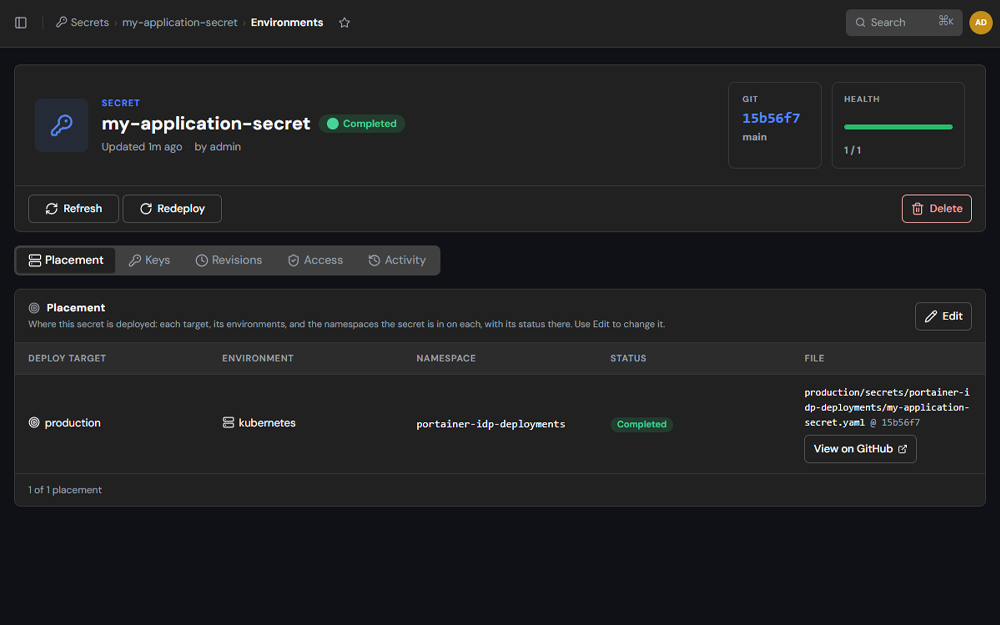The width and height of the screenshot is (1000, 625).
Task: Open the Activity tab
Action: coord(397,260)
